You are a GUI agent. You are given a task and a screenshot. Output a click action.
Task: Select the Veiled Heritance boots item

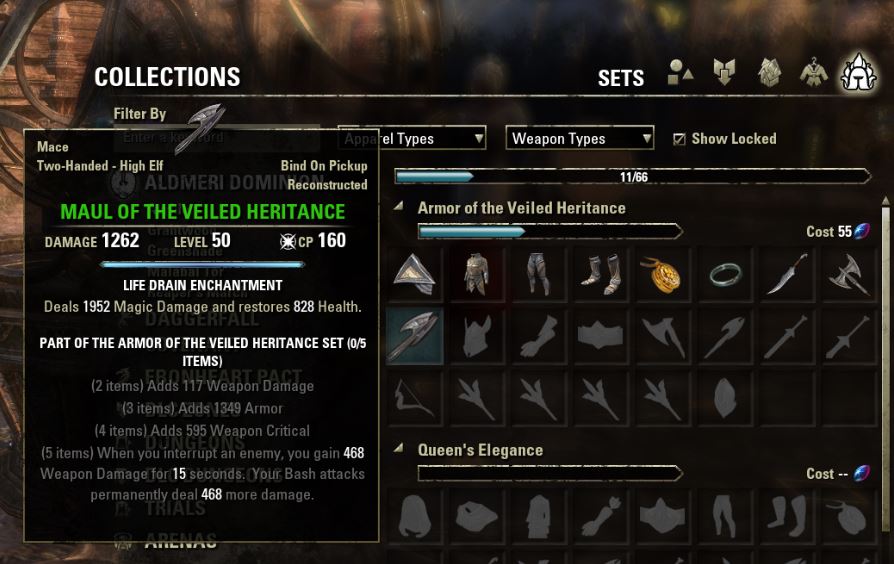point(600,275)
